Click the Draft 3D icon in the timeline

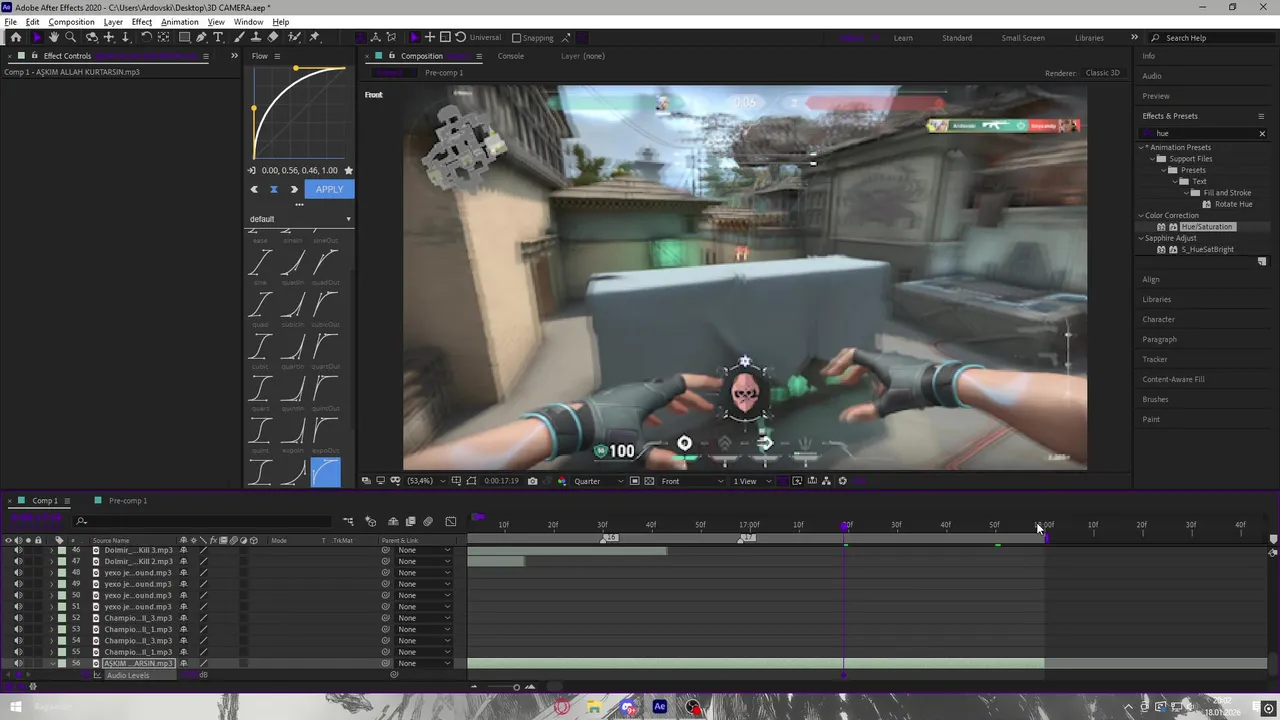point(370,521)
